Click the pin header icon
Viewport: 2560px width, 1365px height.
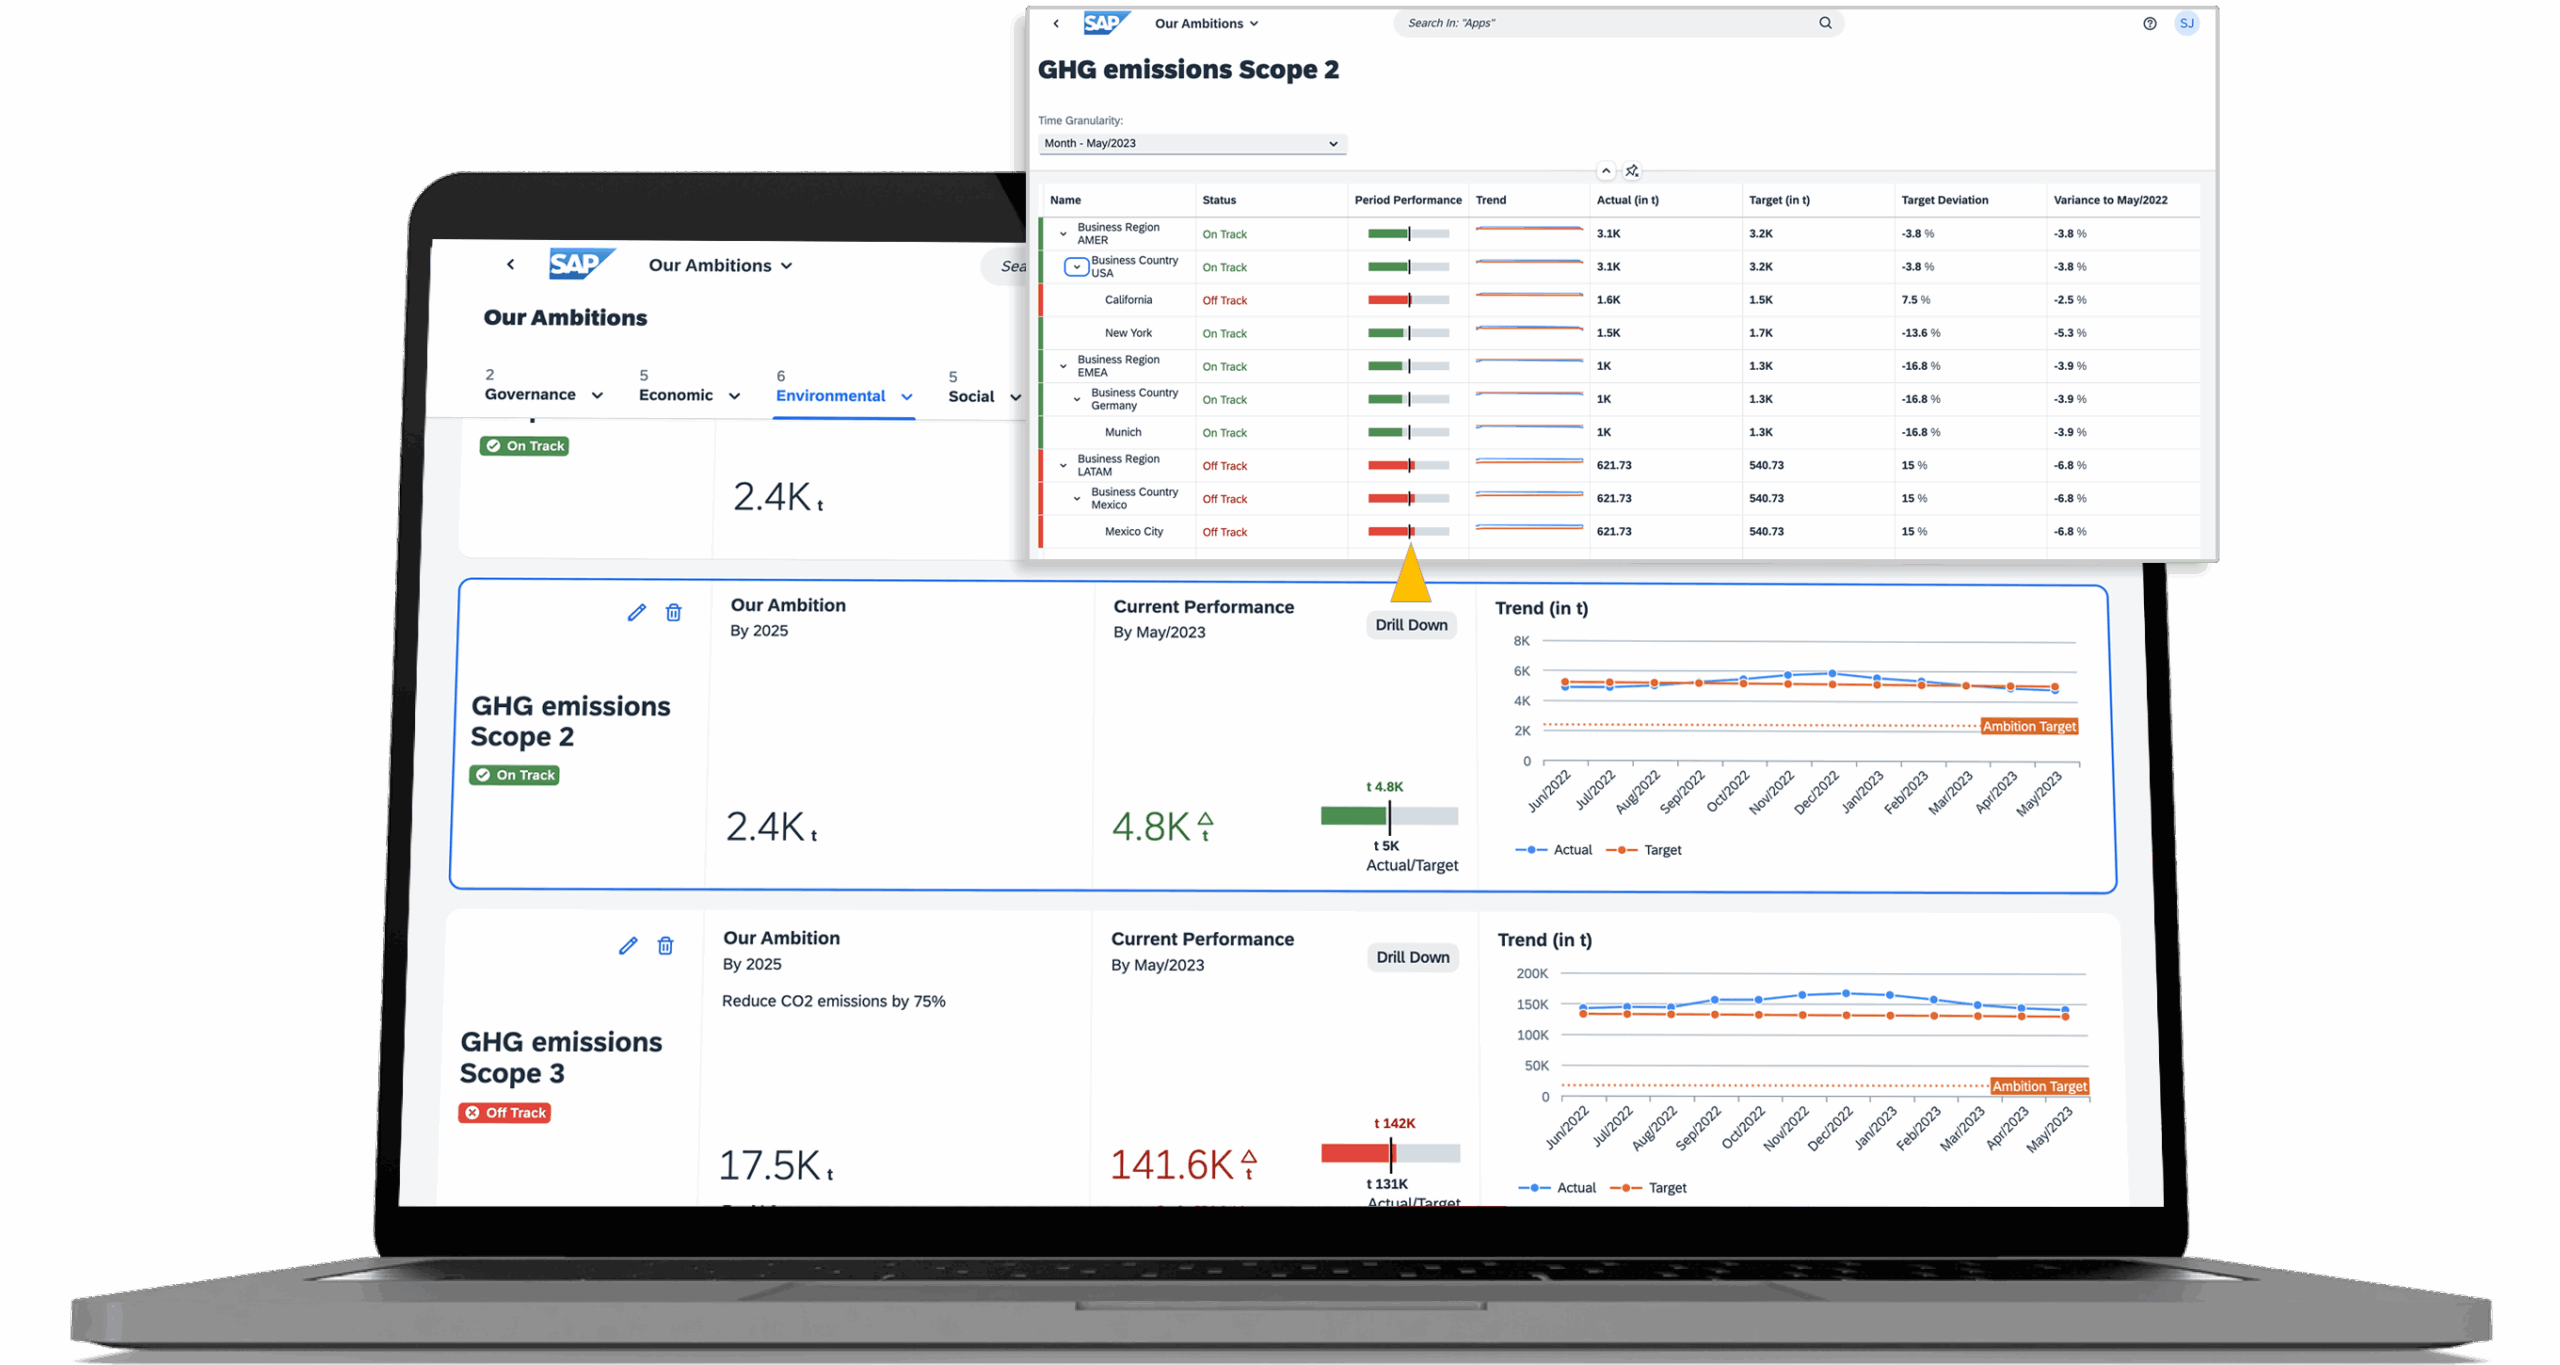[x=1632, y=171]
